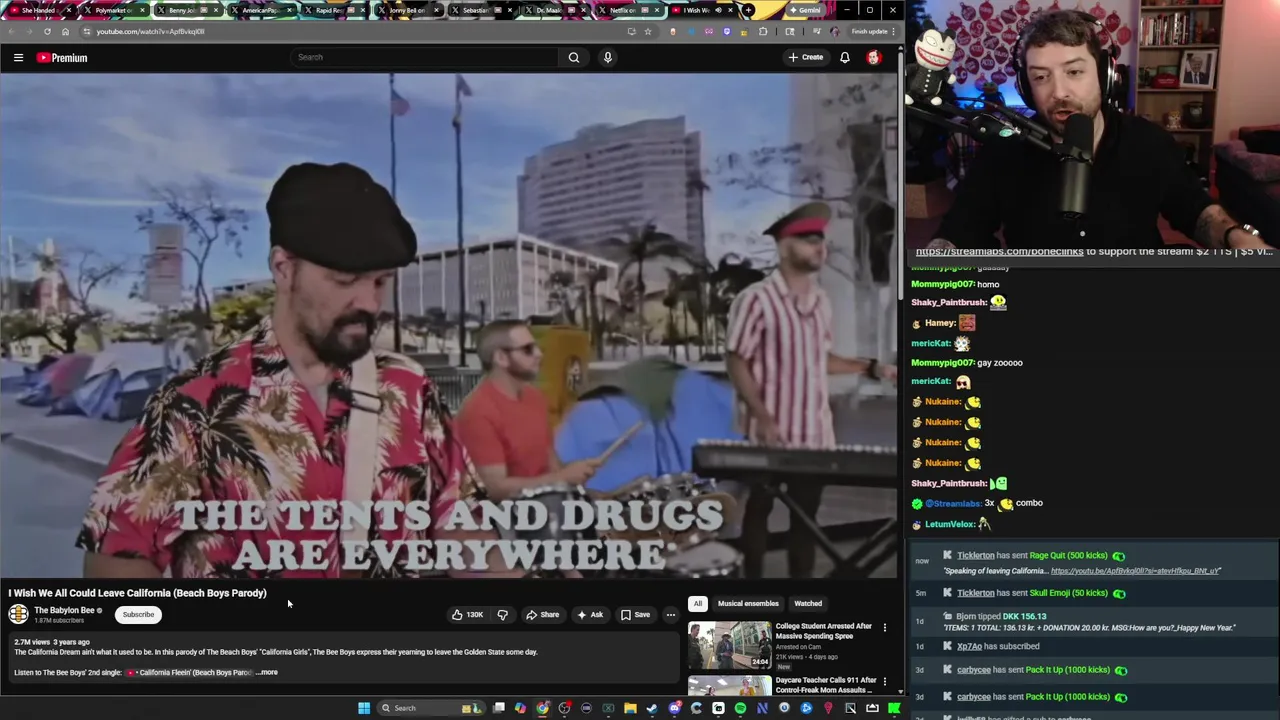This screenshot has width=1280, height=720.
Task: Open YouTube notifications bell
Action: [x=845, y=57]
